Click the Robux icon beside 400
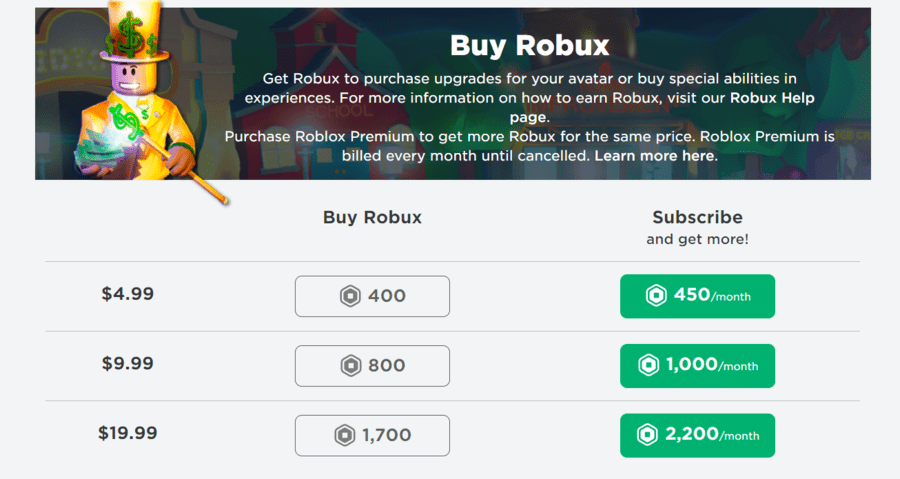Image resolution: width=900 pixels, height=479 pixels. point(350,296)
